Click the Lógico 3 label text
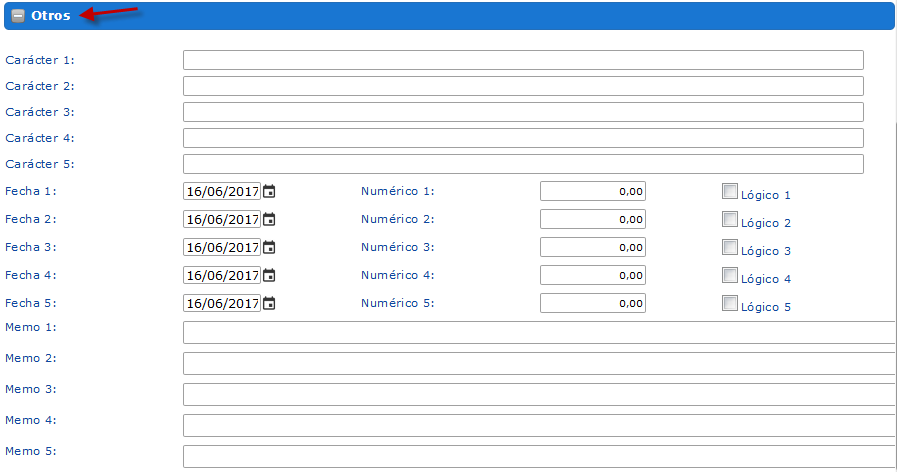Image resolution: width=897 pixels, height=472 pixels. point(765,251)
